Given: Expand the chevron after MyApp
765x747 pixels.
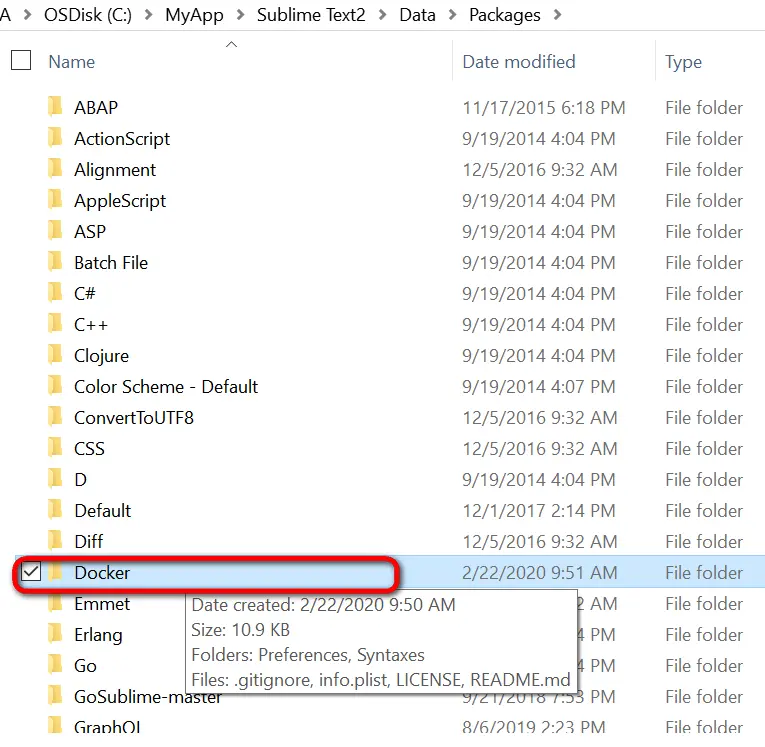Looking at the screenshot, I should (240, 15).
